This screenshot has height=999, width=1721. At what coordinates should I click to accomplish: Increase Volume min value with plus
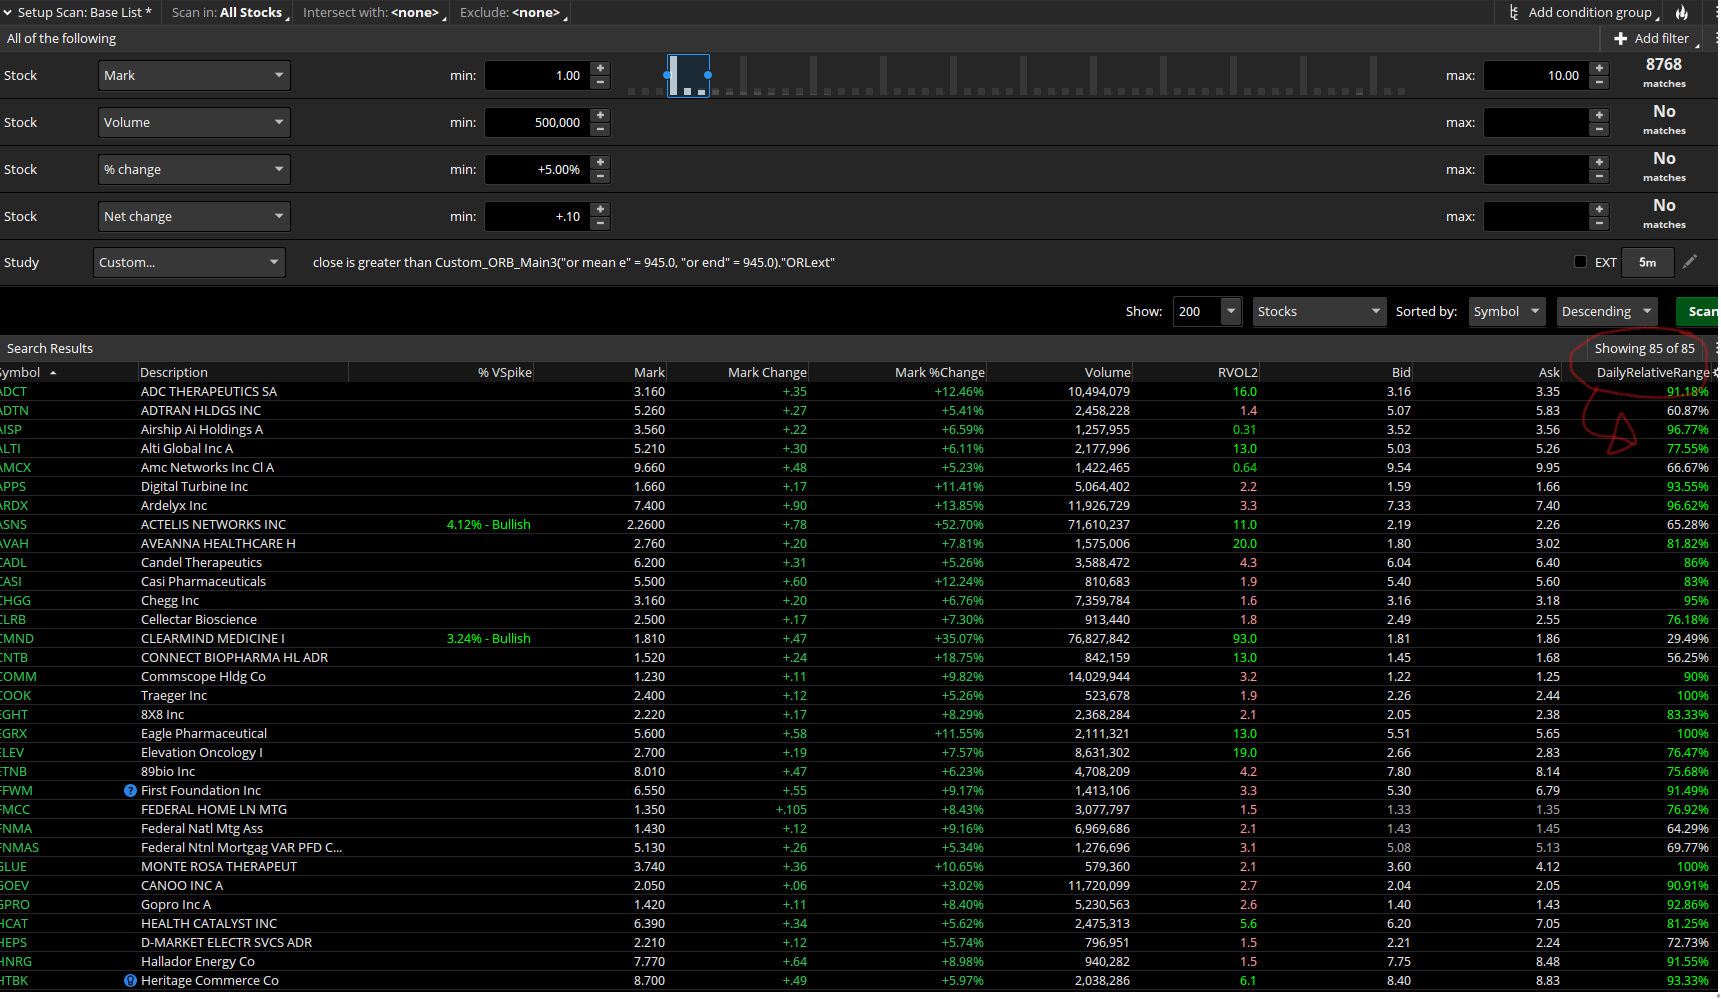(600, 116)
